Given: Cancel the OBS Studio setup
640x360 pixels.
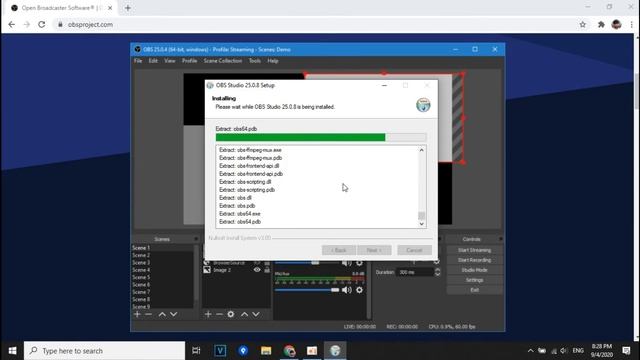Looking at the screenshot, I should [414, 250].
